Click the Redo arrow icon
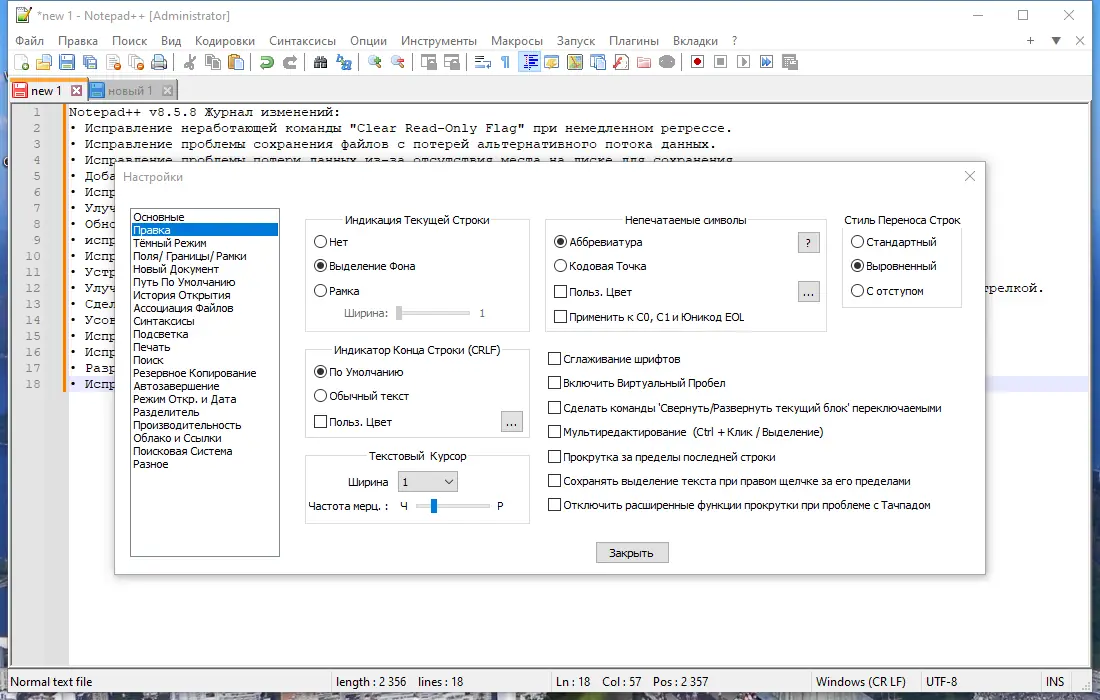 pos(290,62)
